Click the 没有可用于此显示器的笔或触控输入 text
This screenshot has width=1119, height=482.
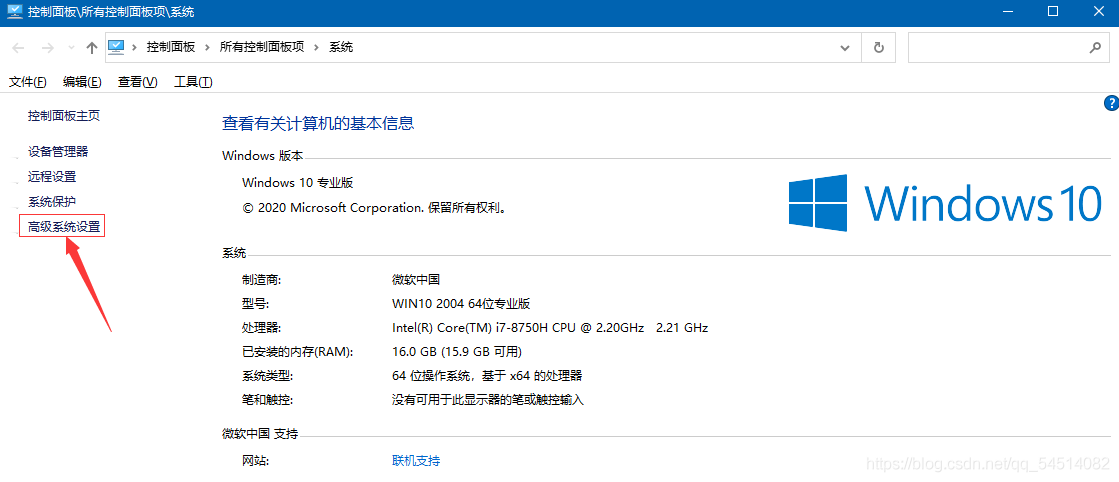click(x=488, y=399)
